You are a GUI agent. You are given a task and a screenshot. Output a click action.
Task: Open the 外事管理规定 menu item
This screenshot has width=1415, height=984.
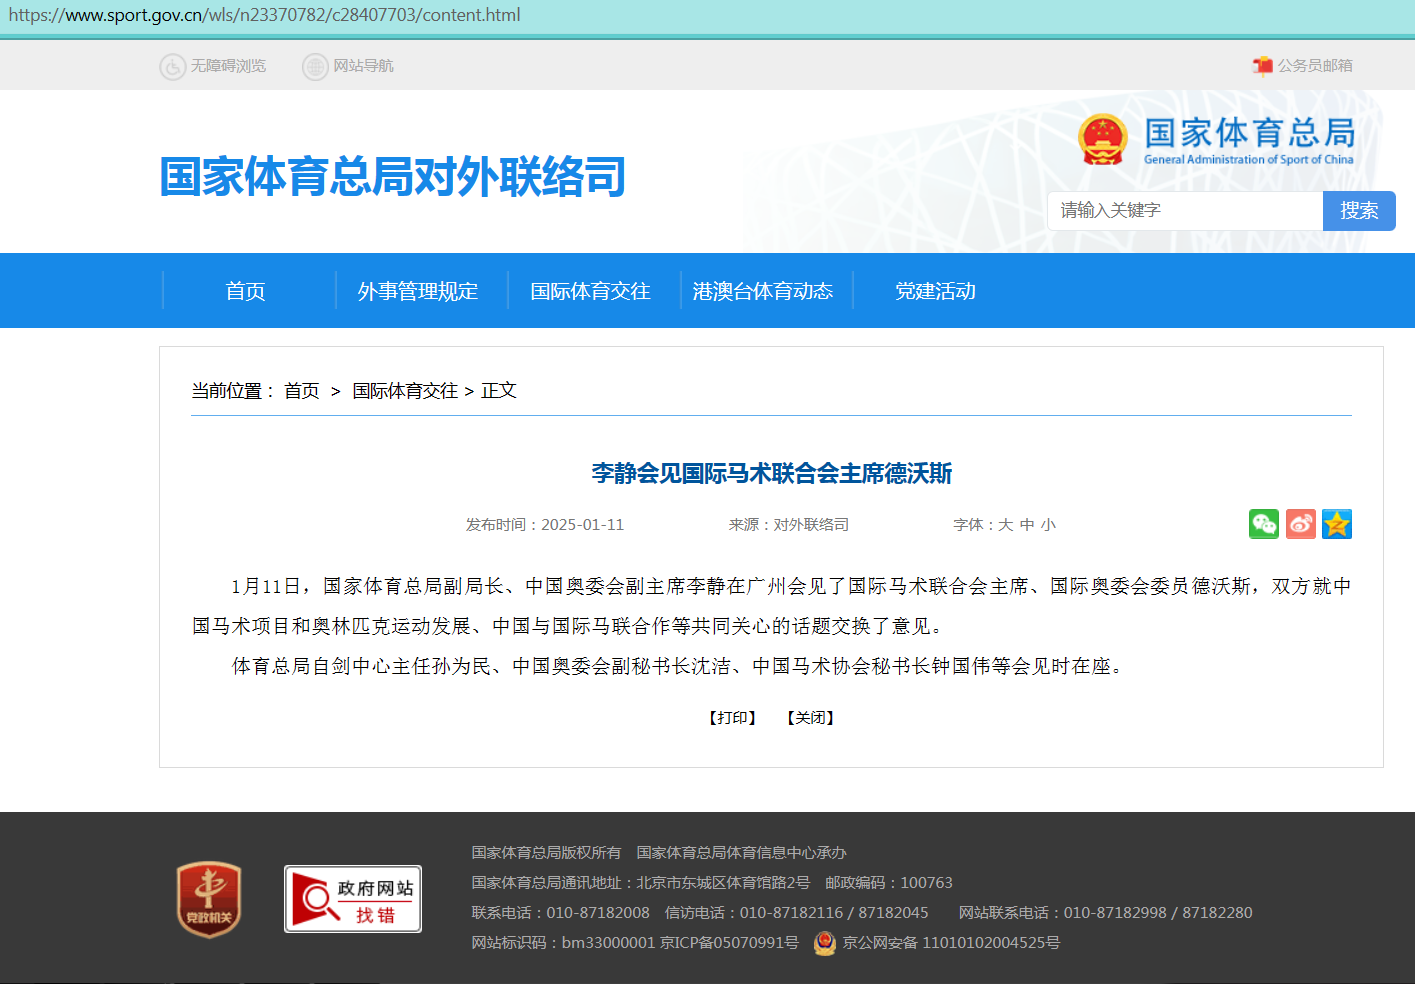(418, 291)
